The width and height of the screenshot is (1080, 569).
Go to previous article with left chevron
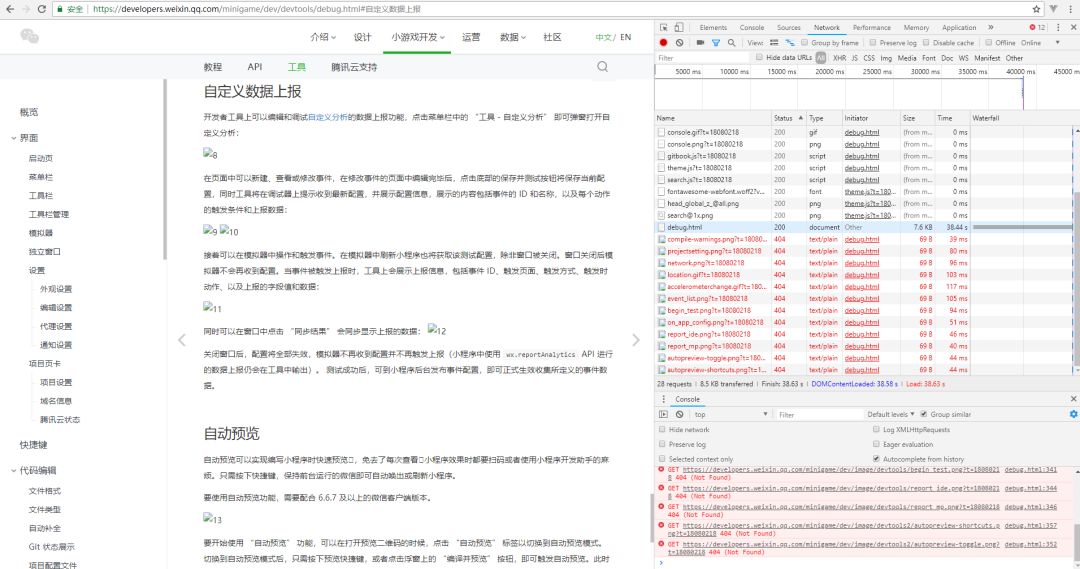182,340
